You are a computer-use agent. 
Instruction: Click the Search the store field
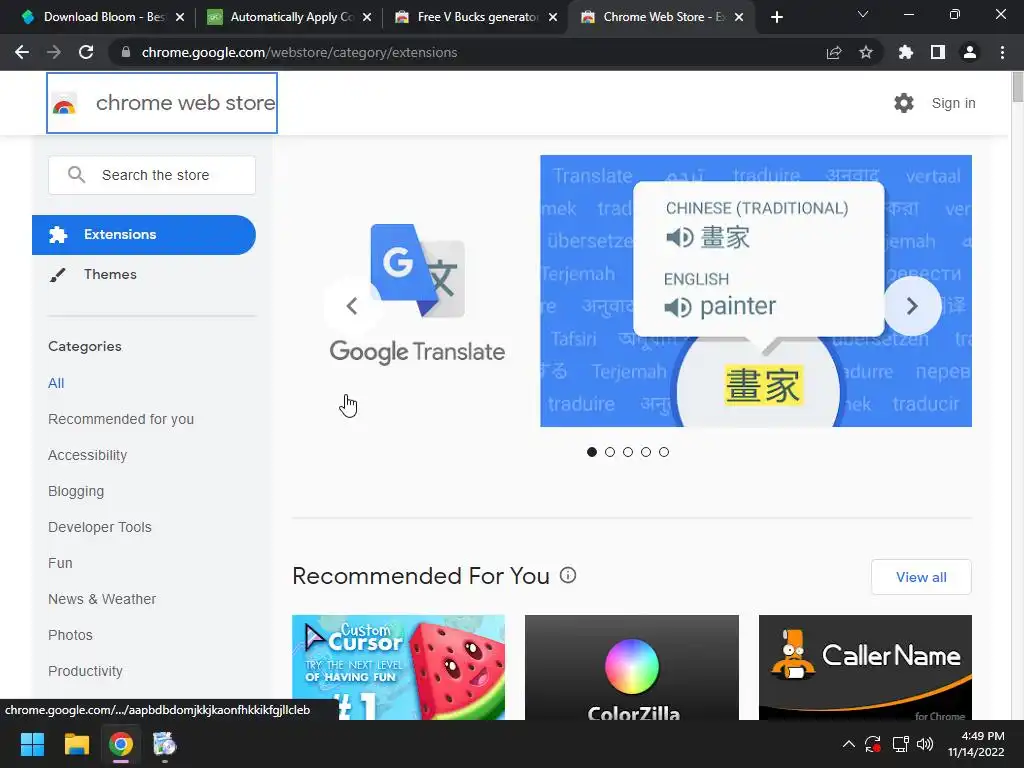point(152,175)
